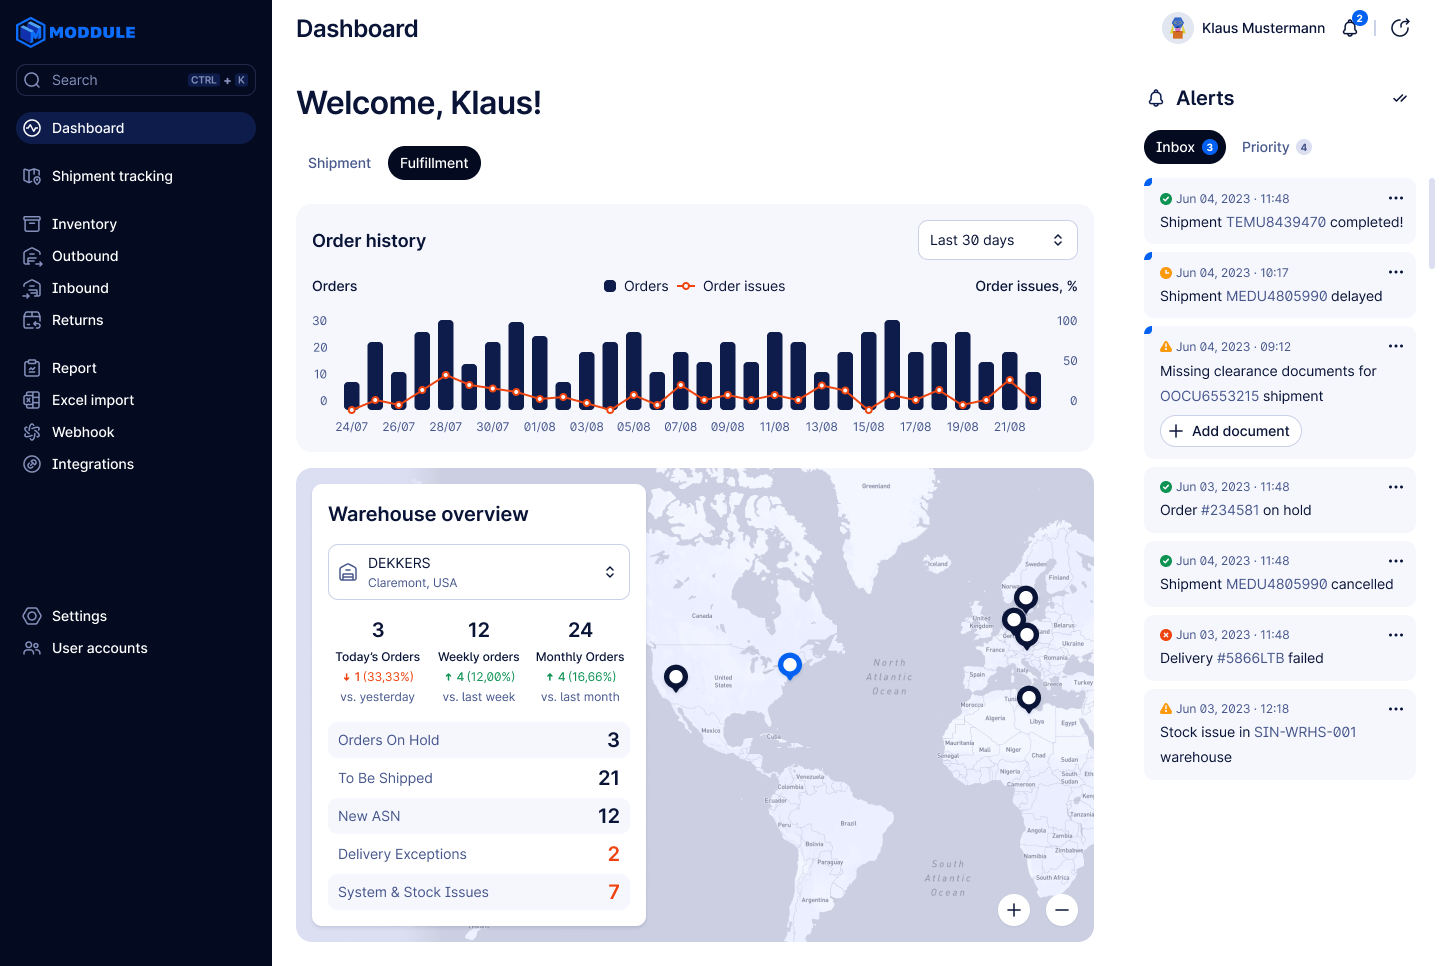
Task: Mark all alerts as read
Action: coord(1400,98)
